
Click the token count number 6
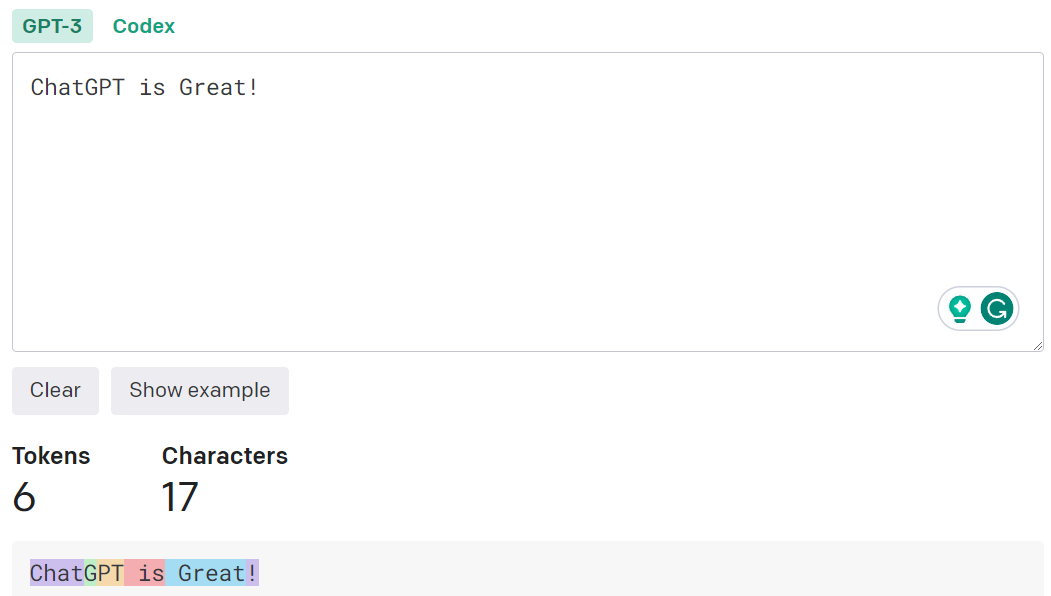click(x=24, y=497)
